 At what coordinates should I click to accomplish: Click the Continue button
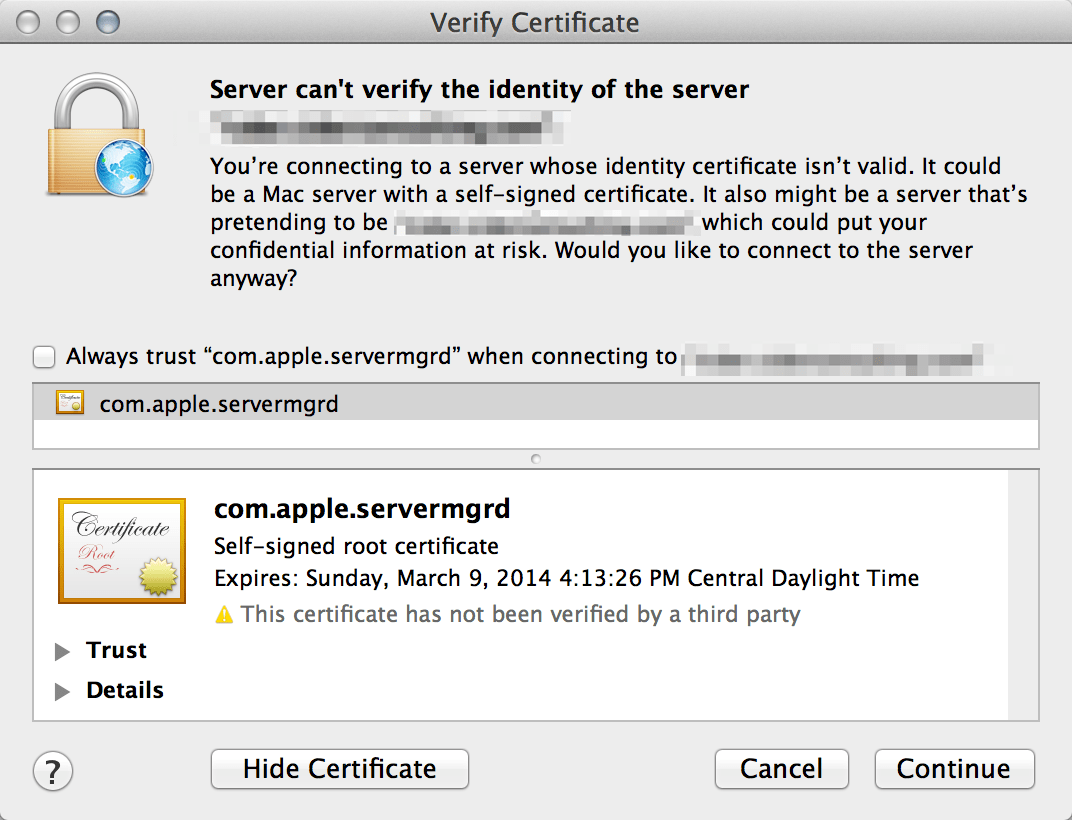tap(954, 769)
